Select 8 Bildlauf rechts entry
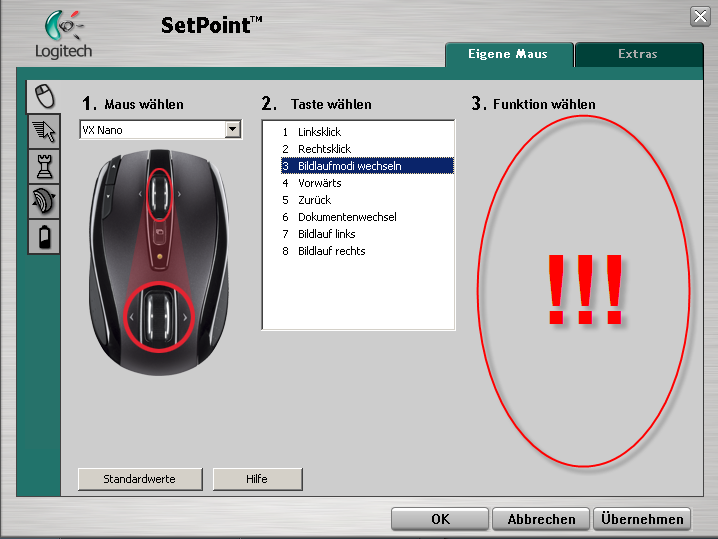This screenshot has width=718, height=539. pos(367,251)
